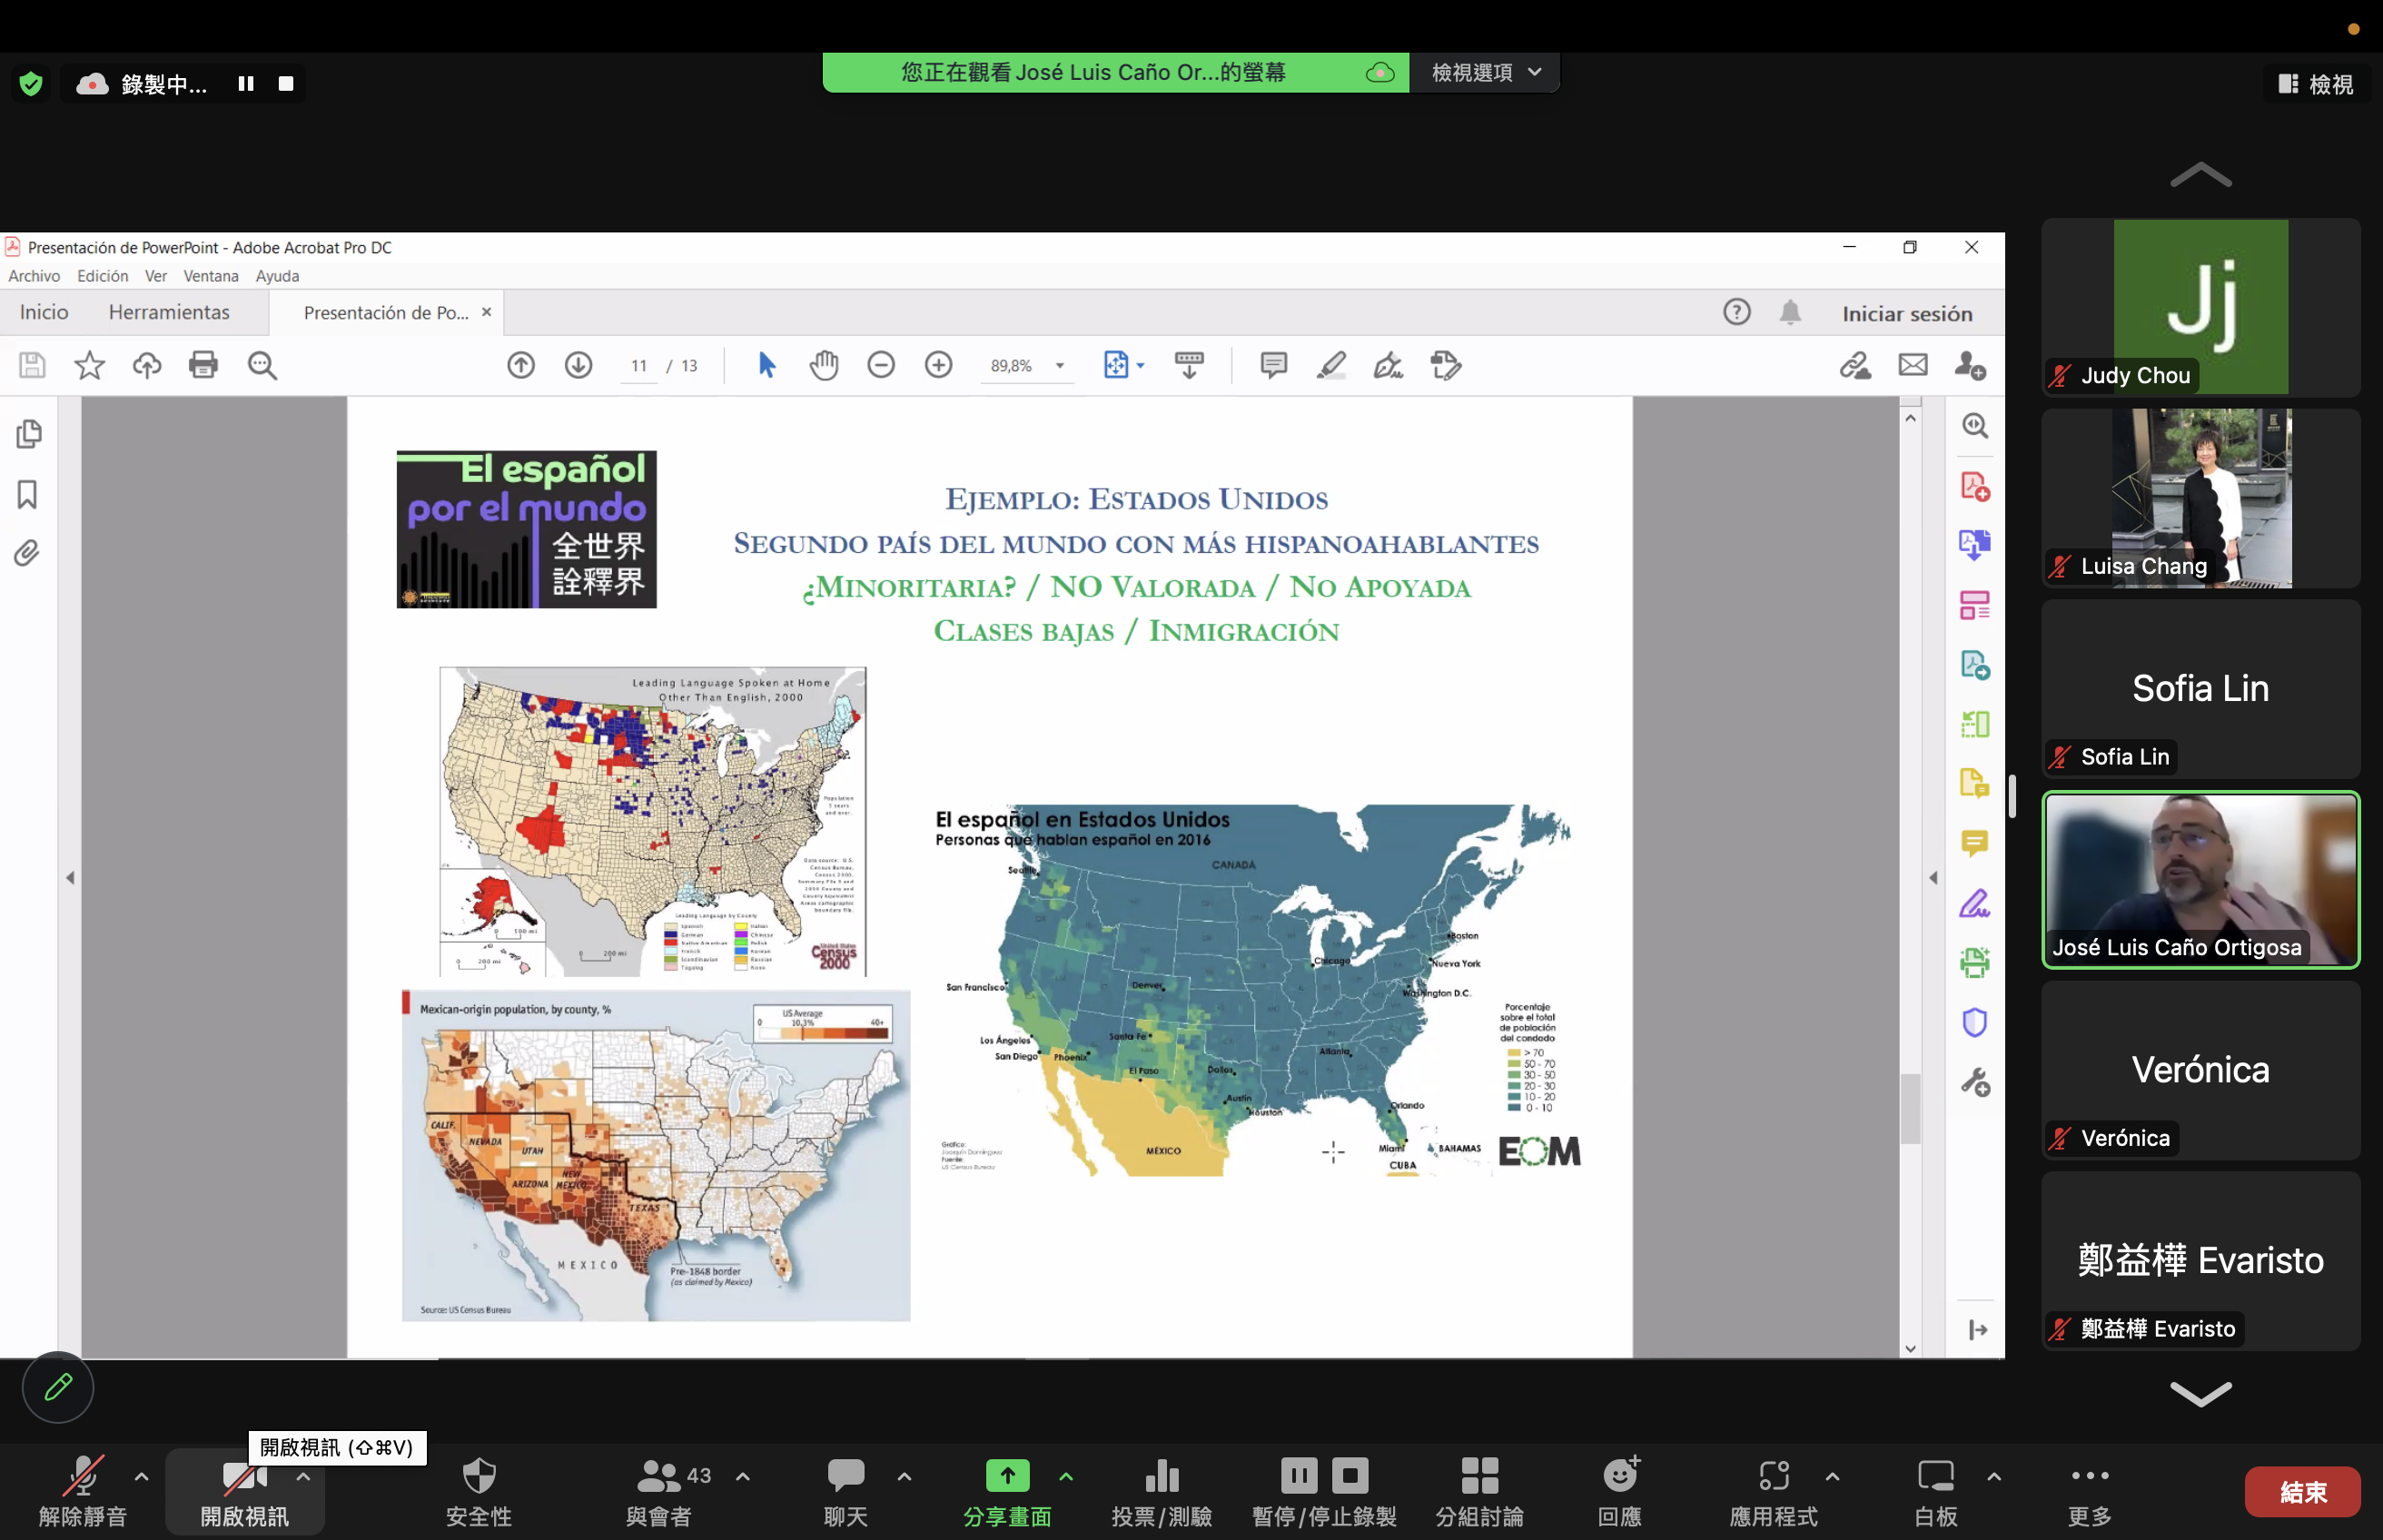
Task: Click Iniciar sesión in Acrobat
Action: [1907, 314]
